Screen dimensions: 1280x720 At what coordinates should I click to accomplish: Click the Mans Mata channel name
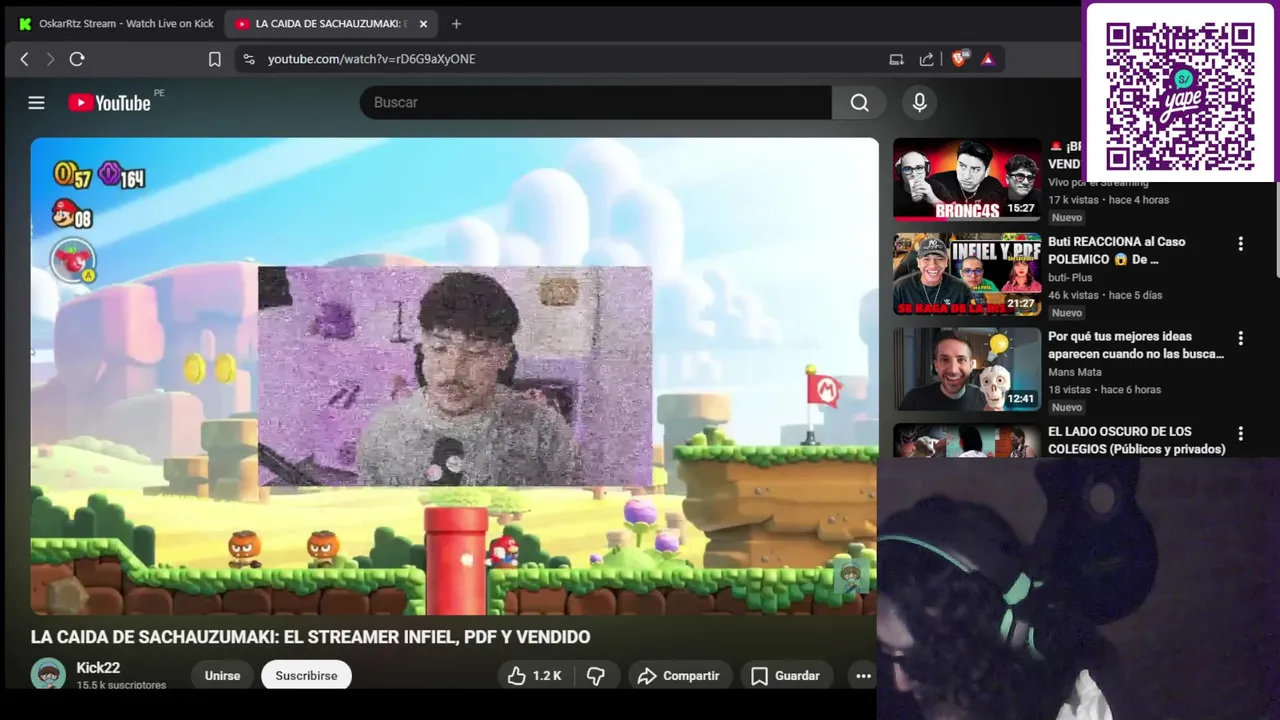[1075, 372]
